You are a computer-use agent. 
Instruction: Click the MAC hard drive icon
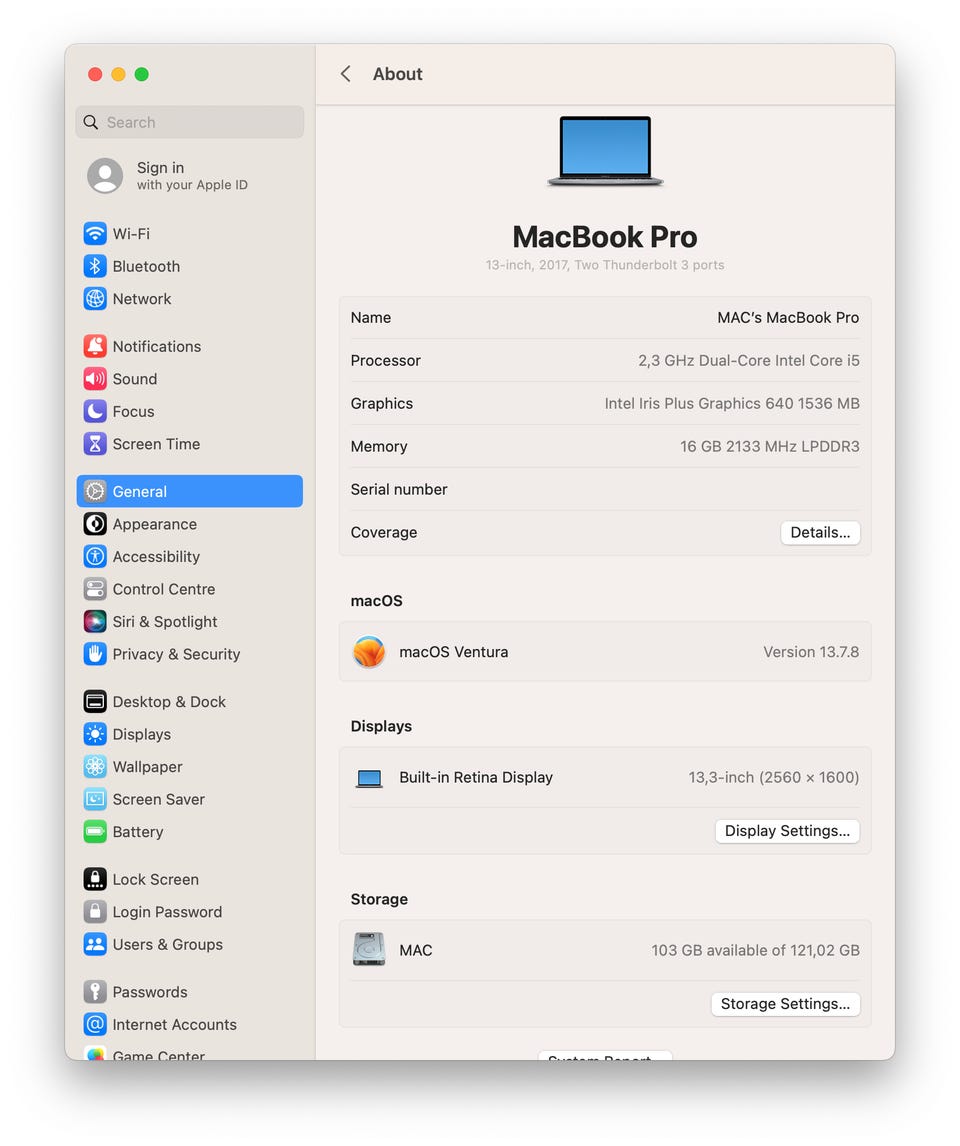(369, 949)
